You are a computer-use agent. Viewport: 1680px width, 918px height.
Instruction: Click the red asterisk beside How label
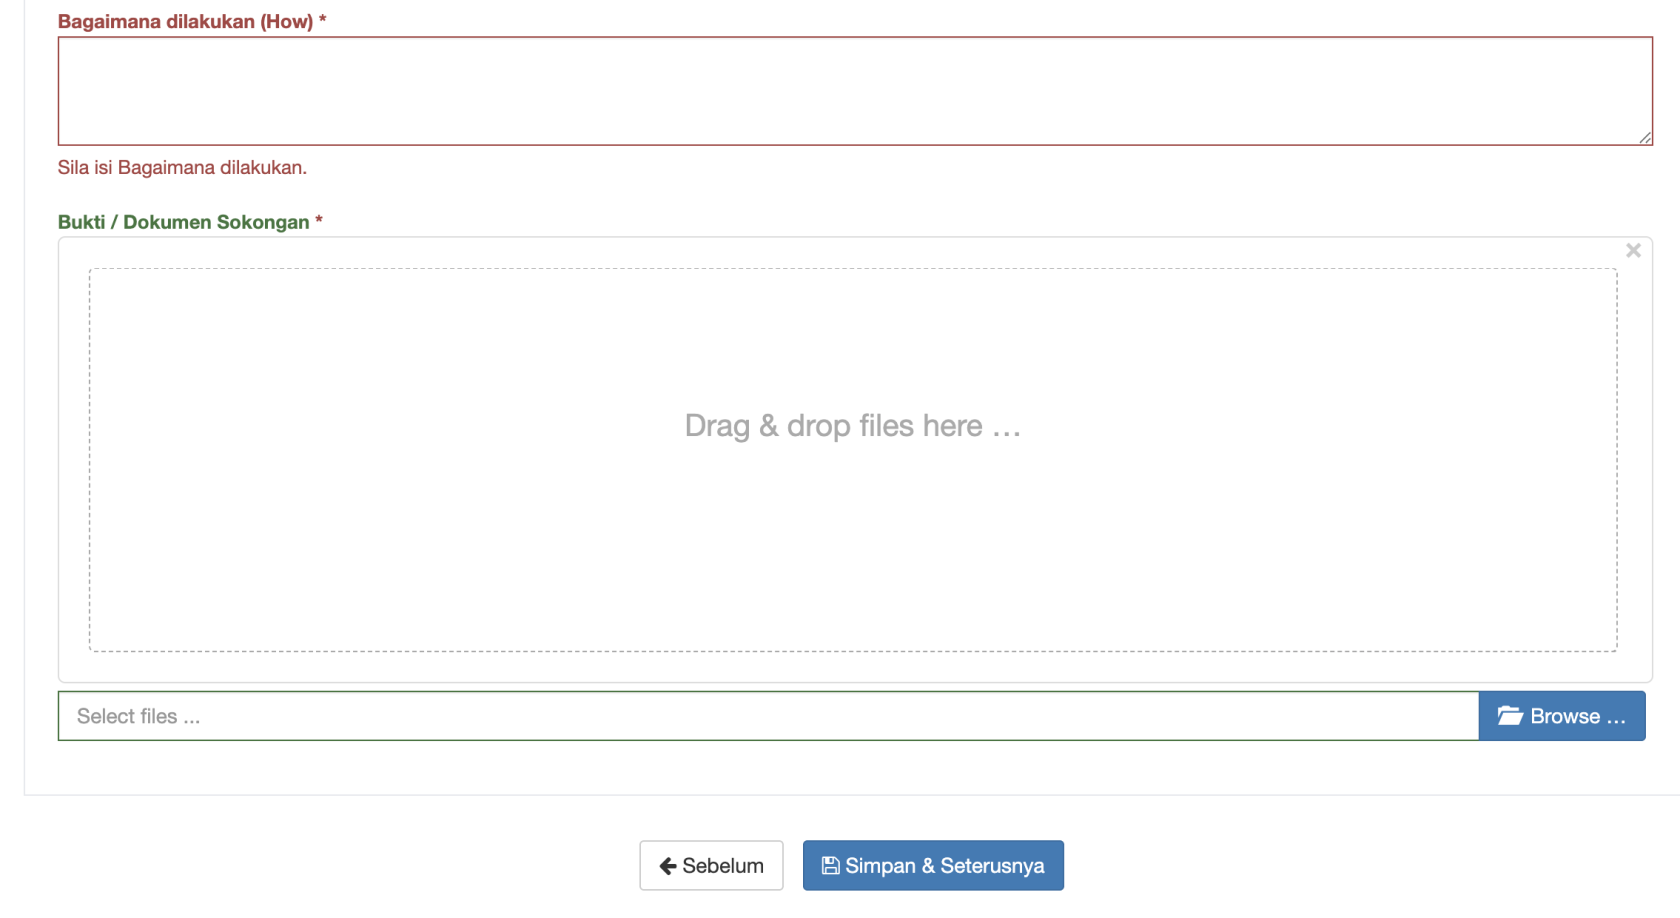click(322, 19)
